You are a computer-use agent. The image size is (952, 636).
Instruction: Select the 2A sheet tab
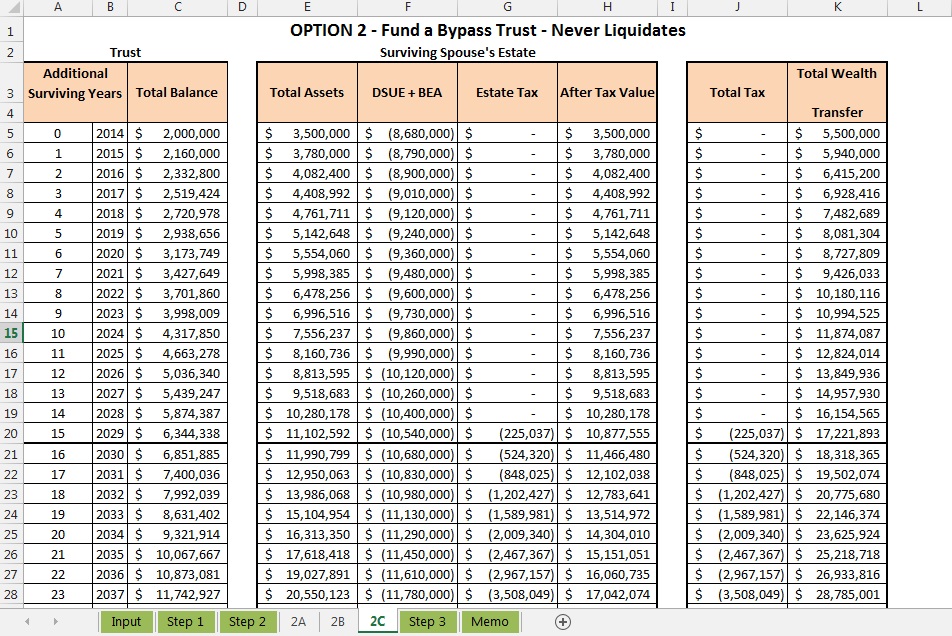[x=298, y=622]
